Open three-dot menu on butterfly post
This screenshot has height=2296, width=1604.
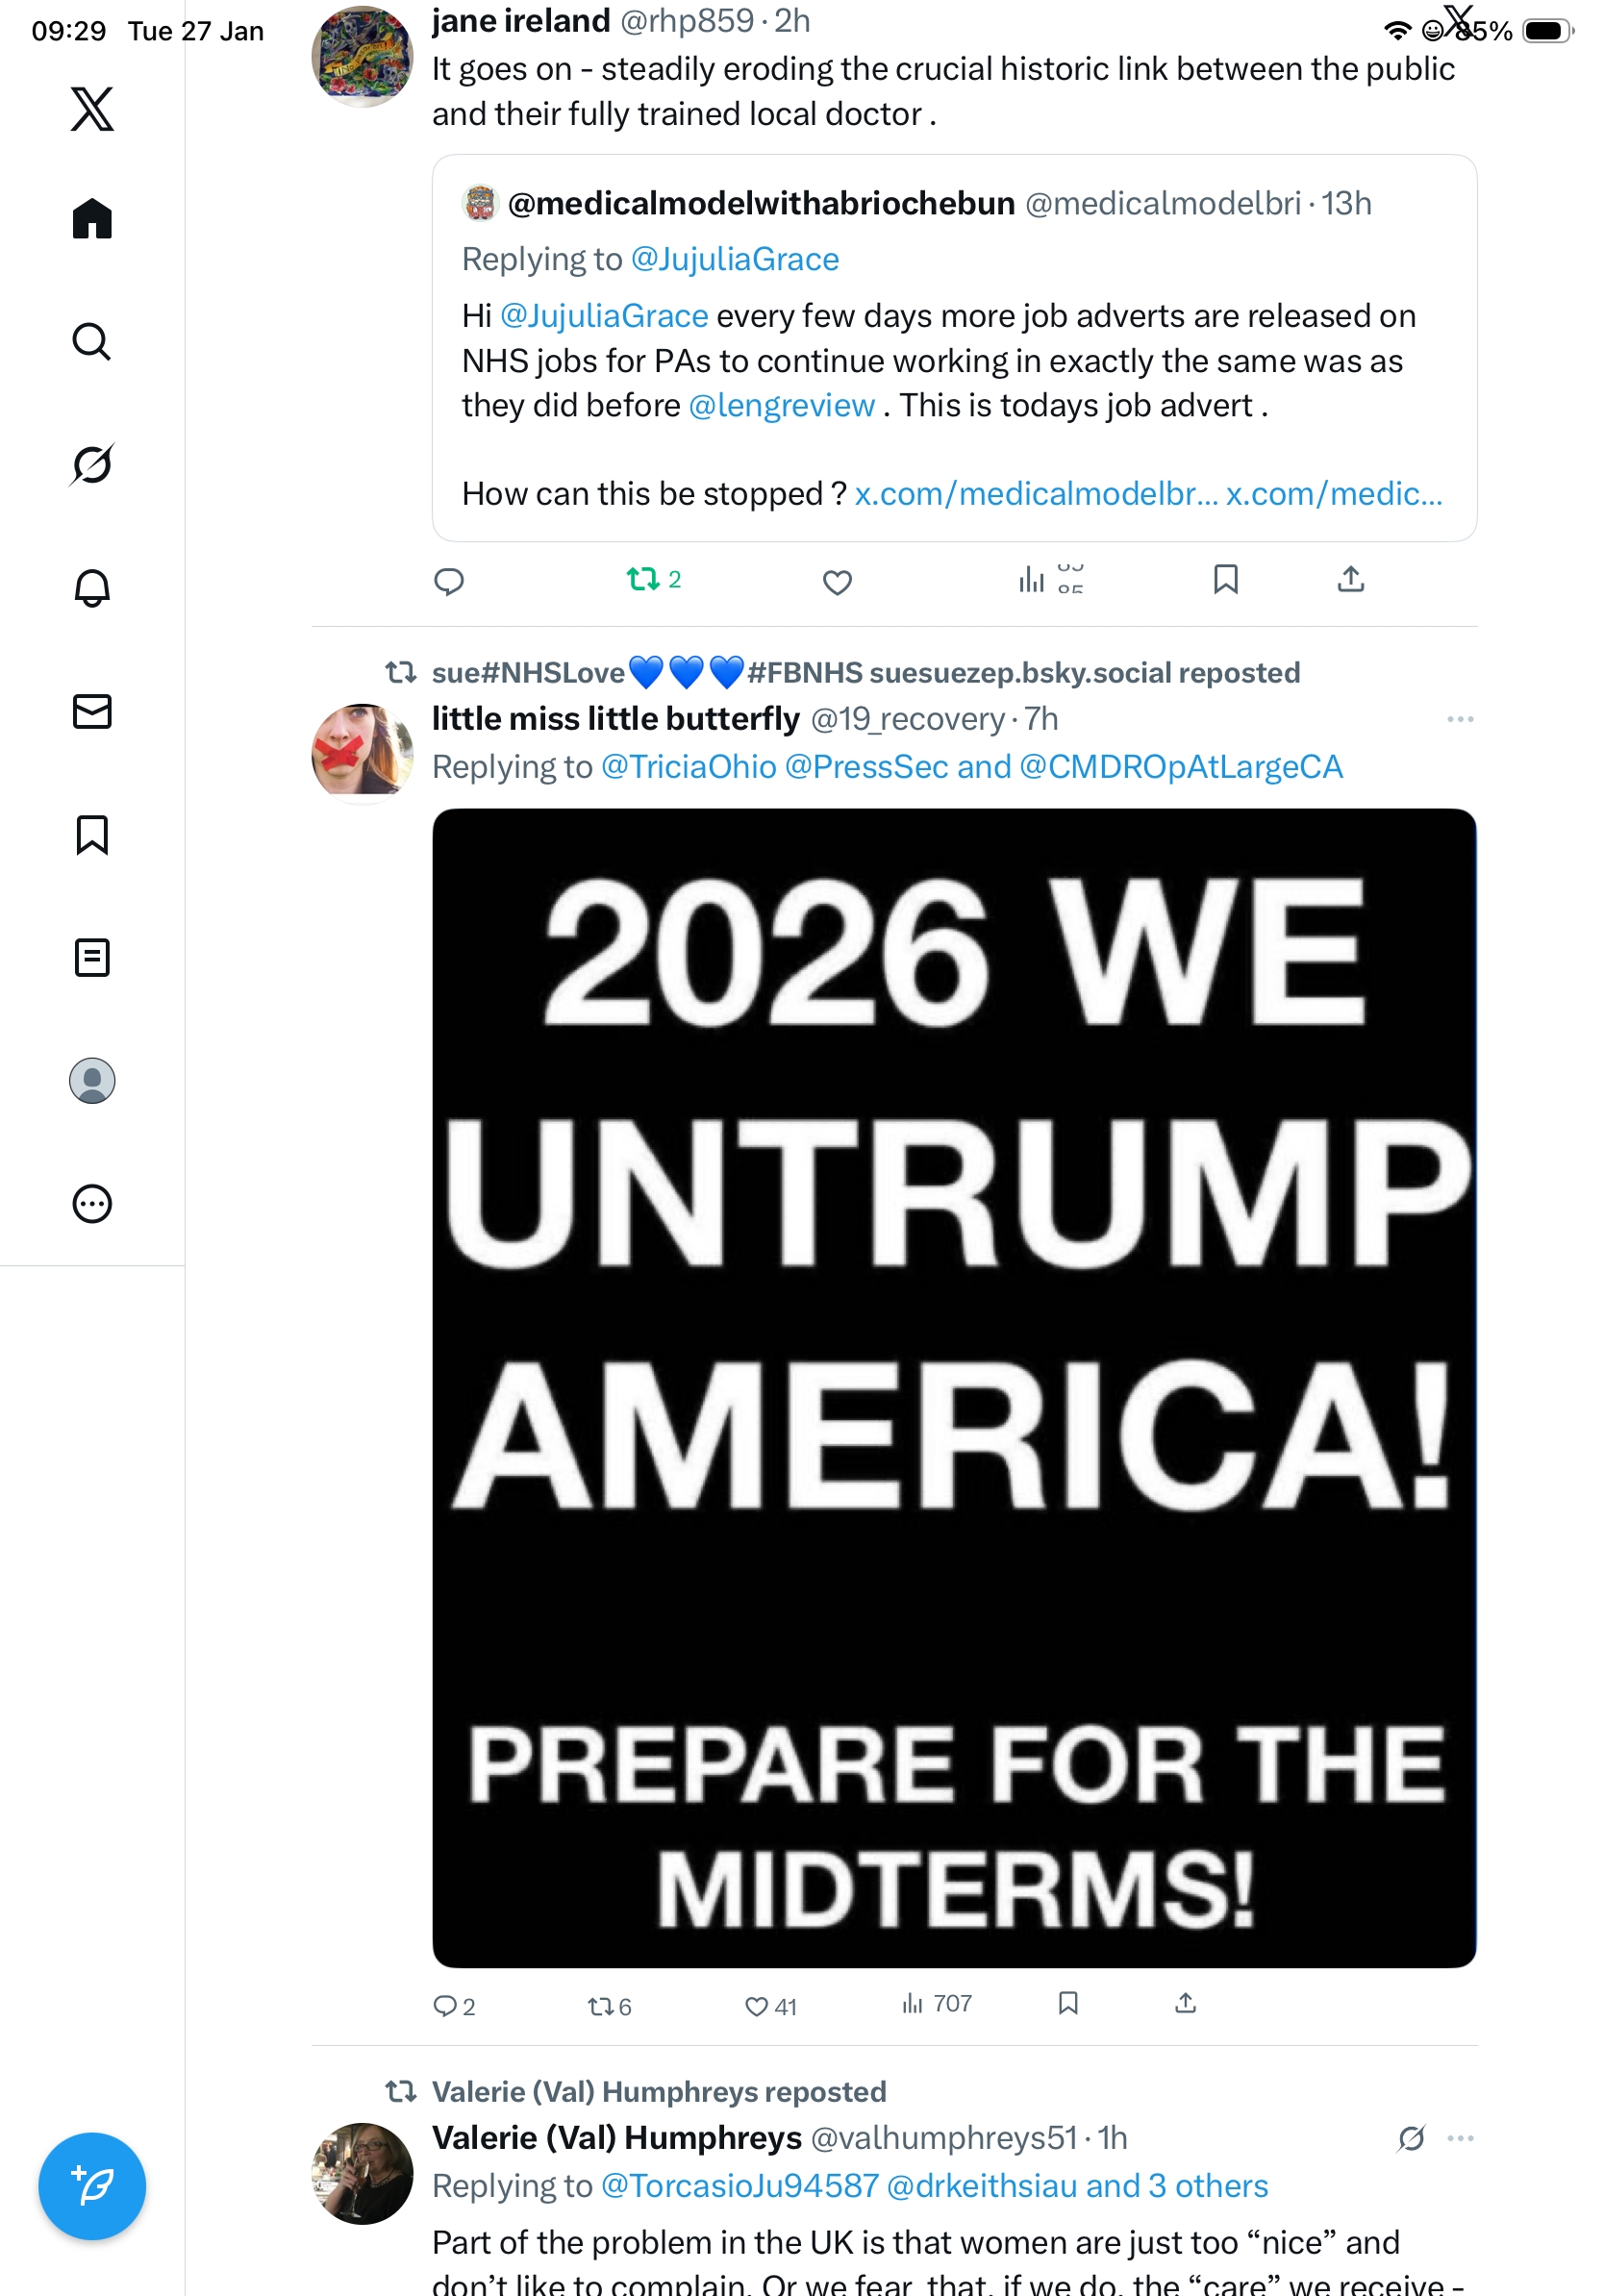click(x=1459, y=719)
